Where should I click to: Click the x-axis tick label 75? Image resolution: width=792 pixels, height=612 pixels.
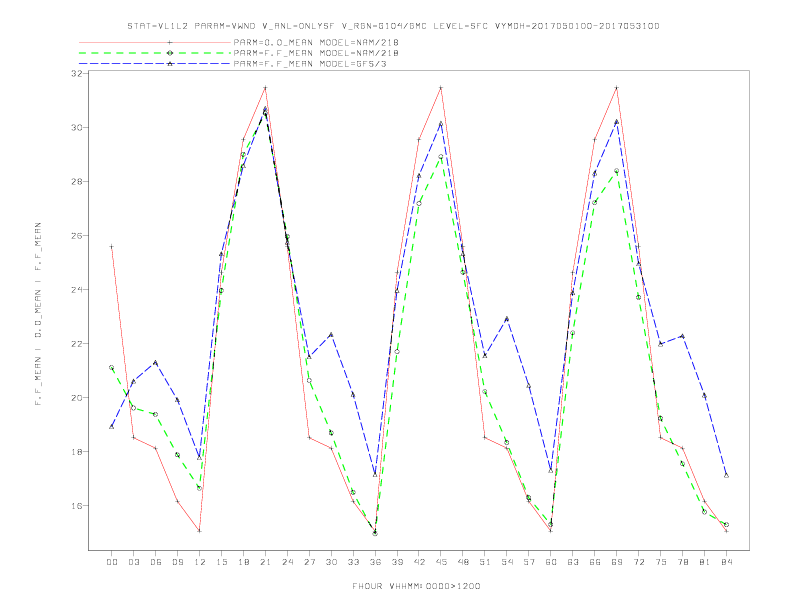coord(661,562)
